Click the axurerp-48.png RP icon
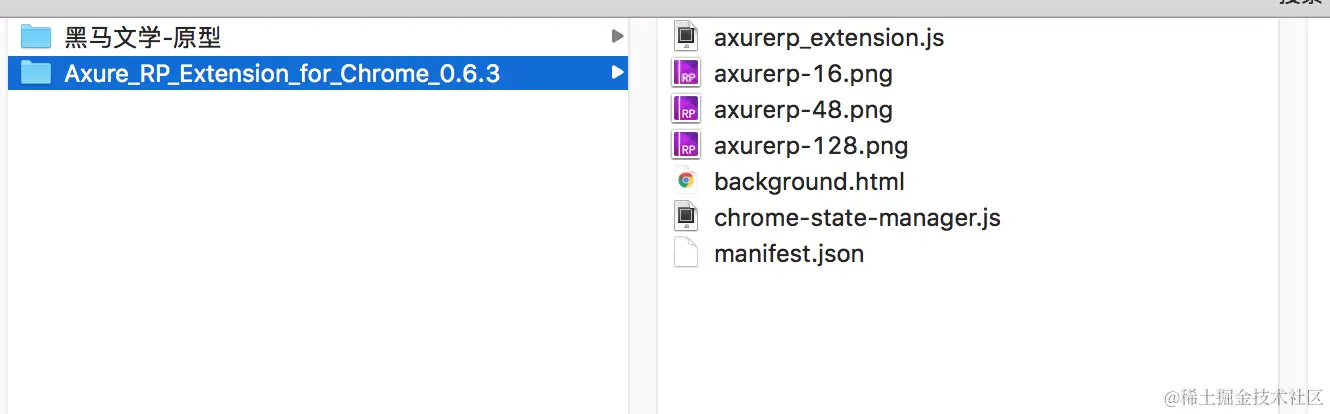1330x414 pixels. pyautogui.click(x=685, y=109)
